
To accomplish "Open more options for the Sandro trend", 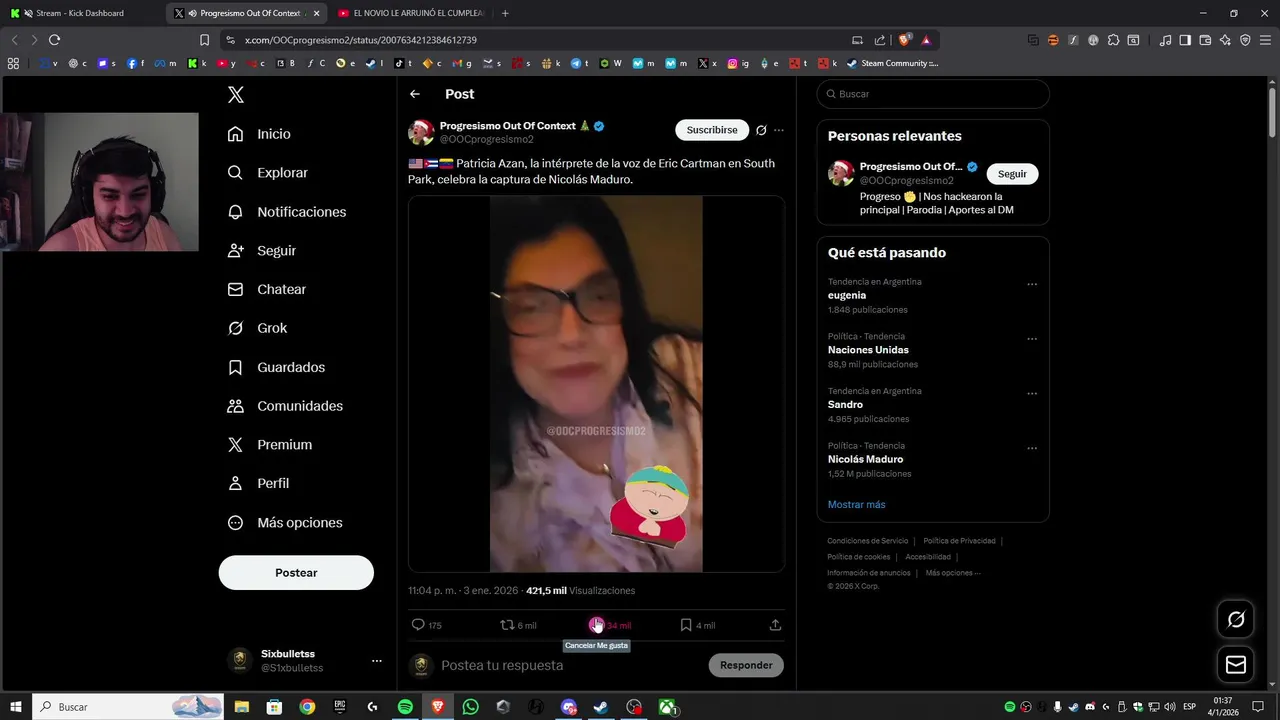I will [1032, 393].
